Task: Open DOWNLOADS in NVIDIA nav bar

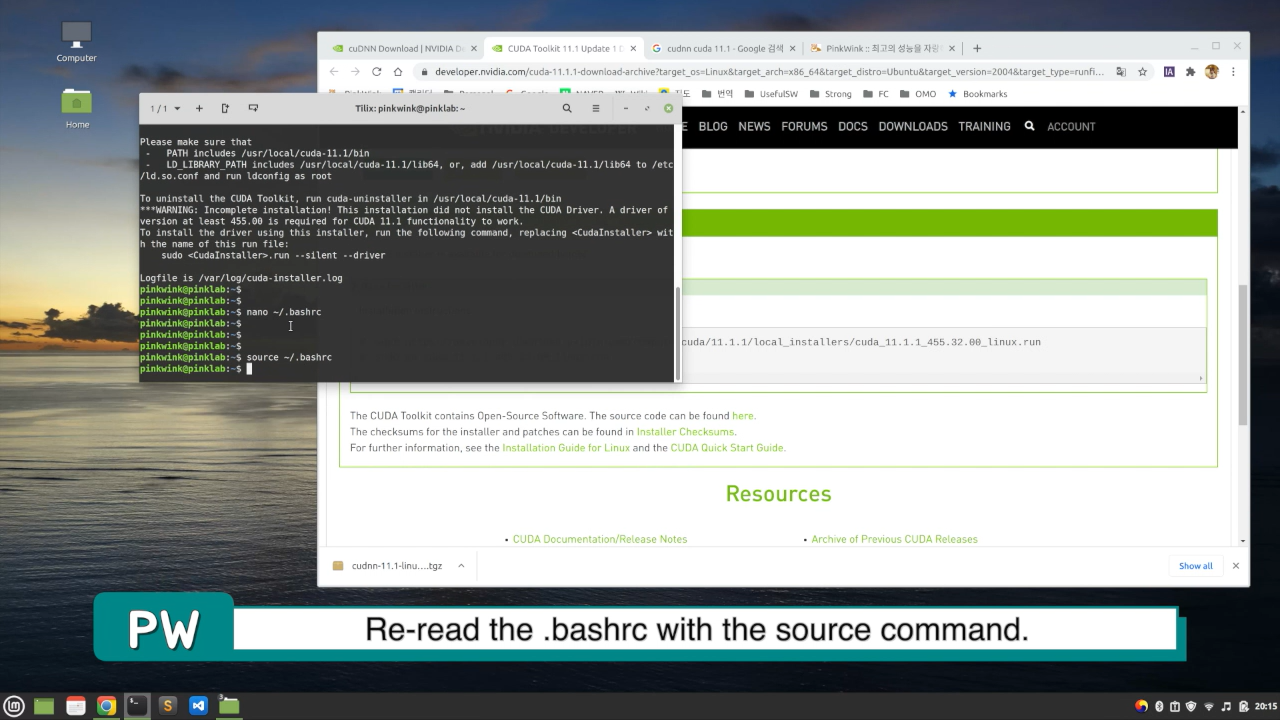Action: coord(913,126)
